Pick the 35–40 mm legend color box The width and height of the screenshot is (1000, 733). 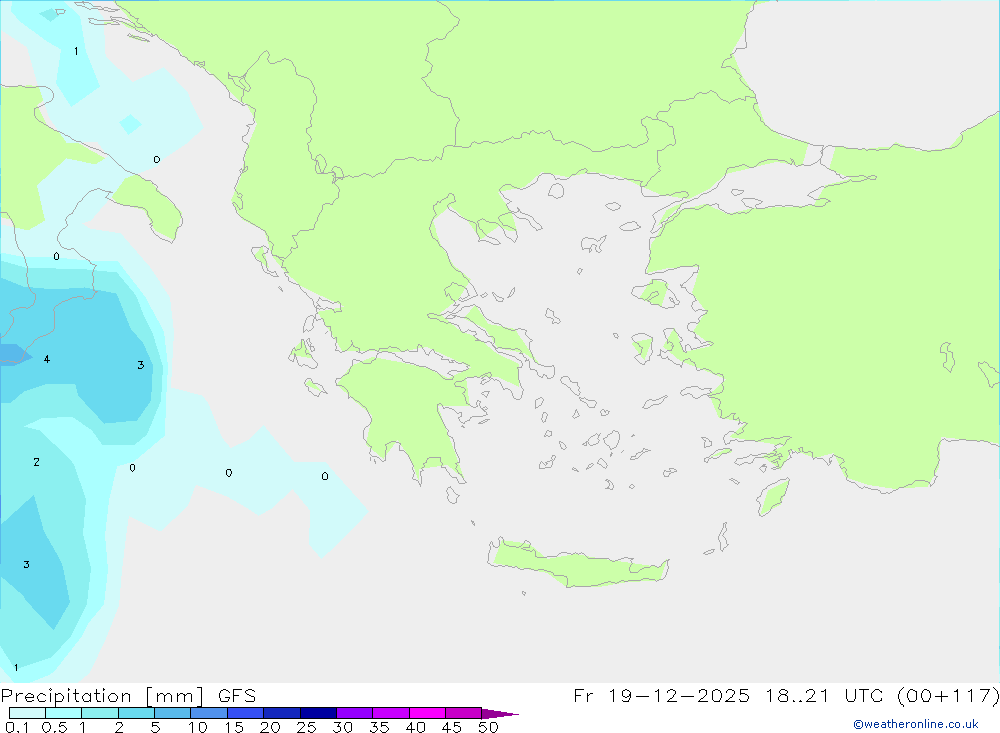point(390,713)
